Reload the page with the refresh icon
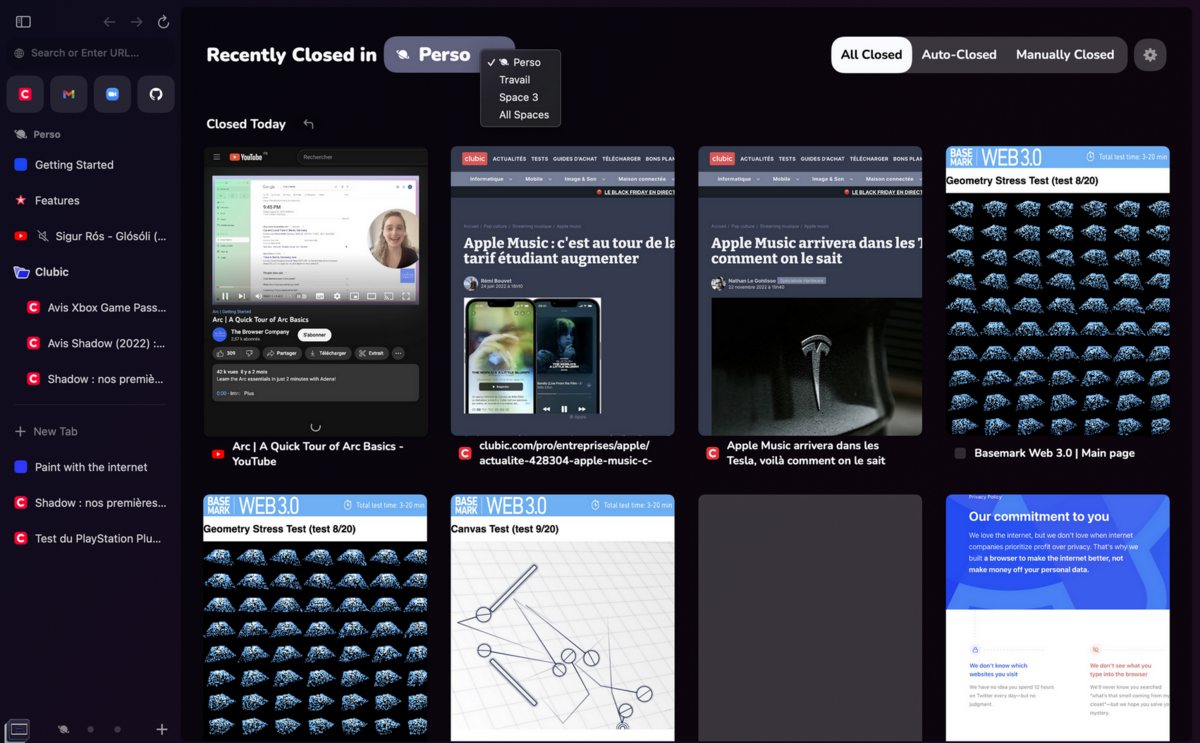 click(x=163, y=22)
